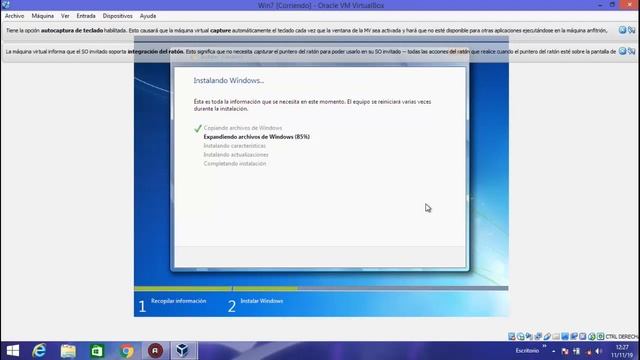The height and width of the screenshot is (360, 640).
Task: Open the Máquina menu
Action: point(42,16)
